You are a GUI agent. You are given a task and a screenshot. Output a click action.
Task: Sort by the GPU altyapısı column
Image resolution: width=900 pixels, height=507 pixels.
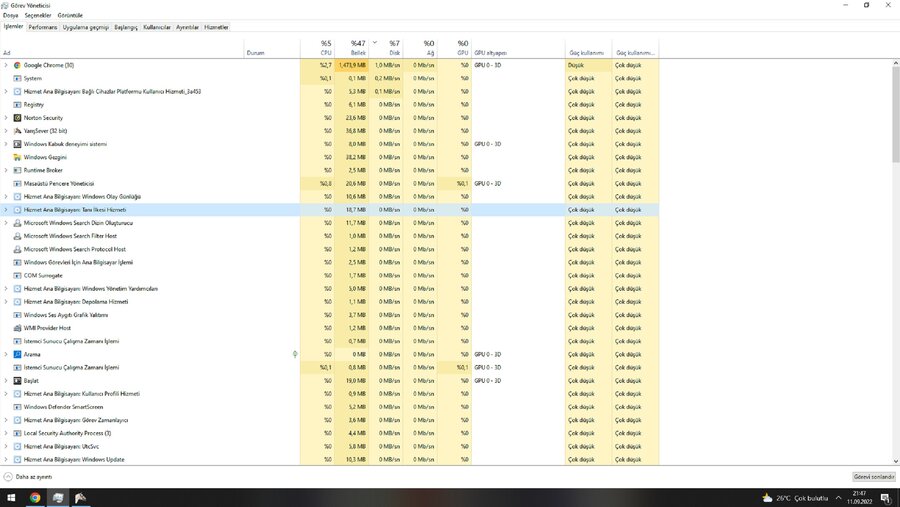pos(518,48)
